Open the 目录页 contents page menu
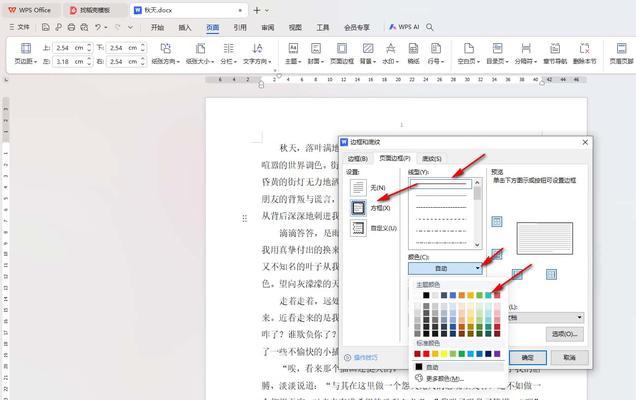This screenshot has height=400, width=636. [x=497, y=54]
